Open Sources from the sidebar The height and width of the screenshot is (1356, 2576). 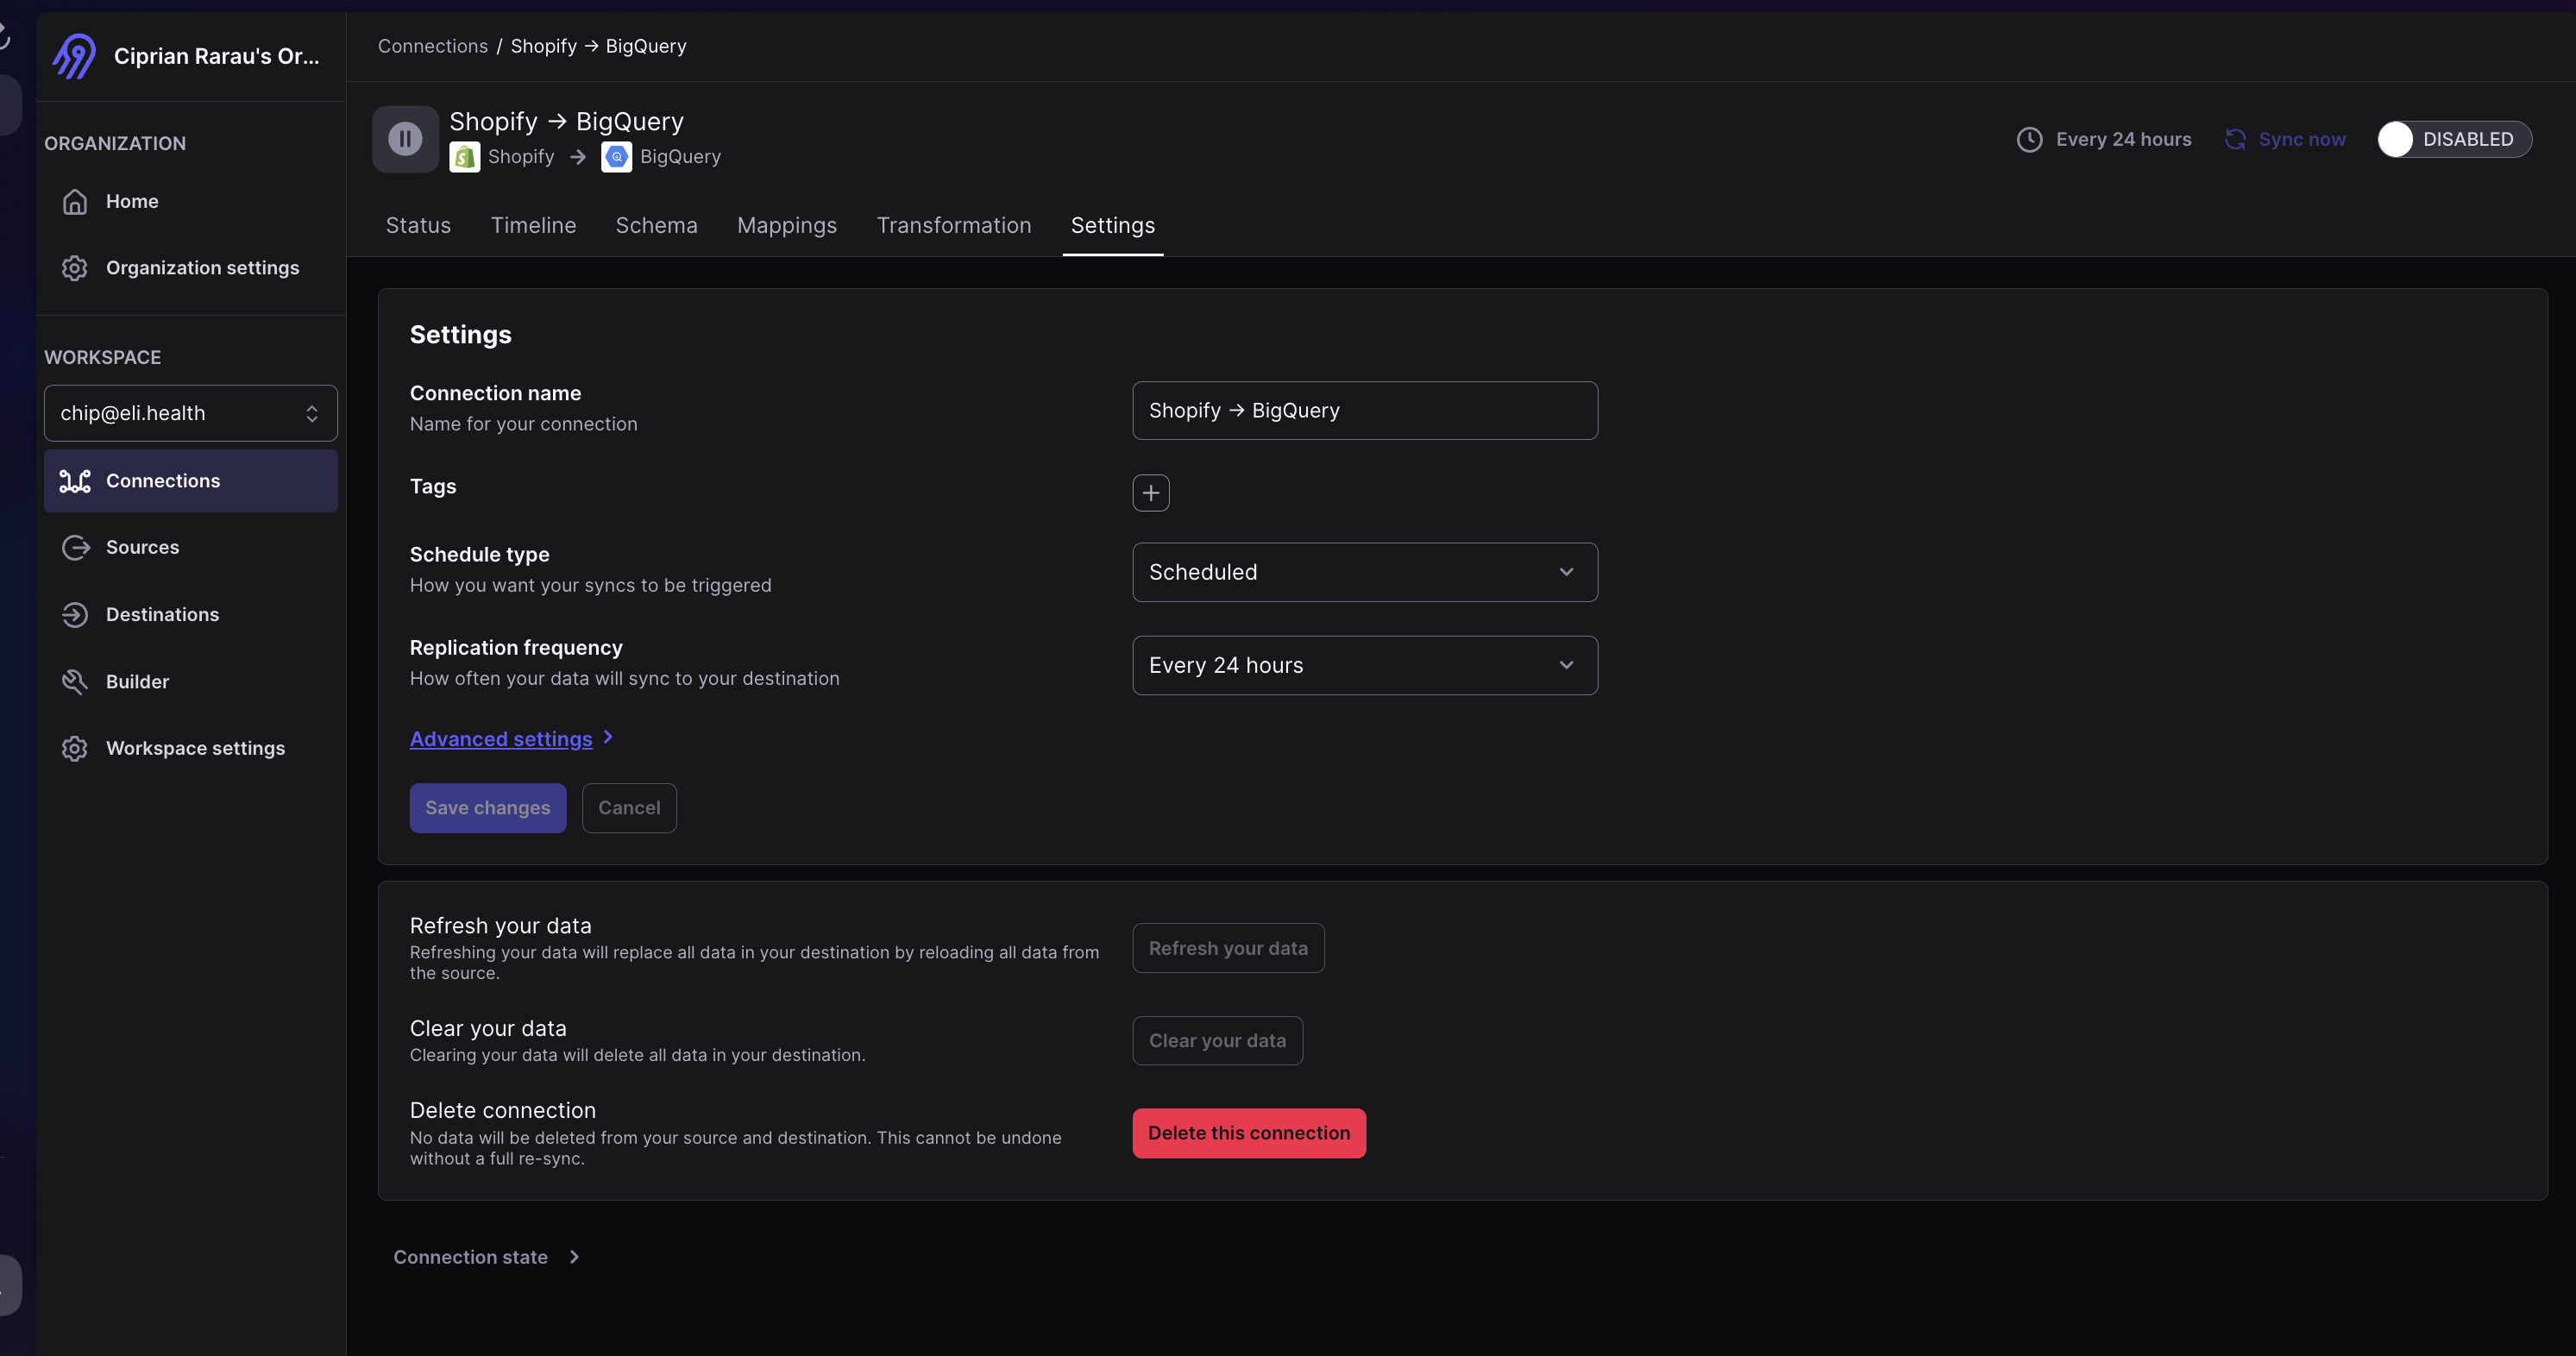click(x=143, y=547)
